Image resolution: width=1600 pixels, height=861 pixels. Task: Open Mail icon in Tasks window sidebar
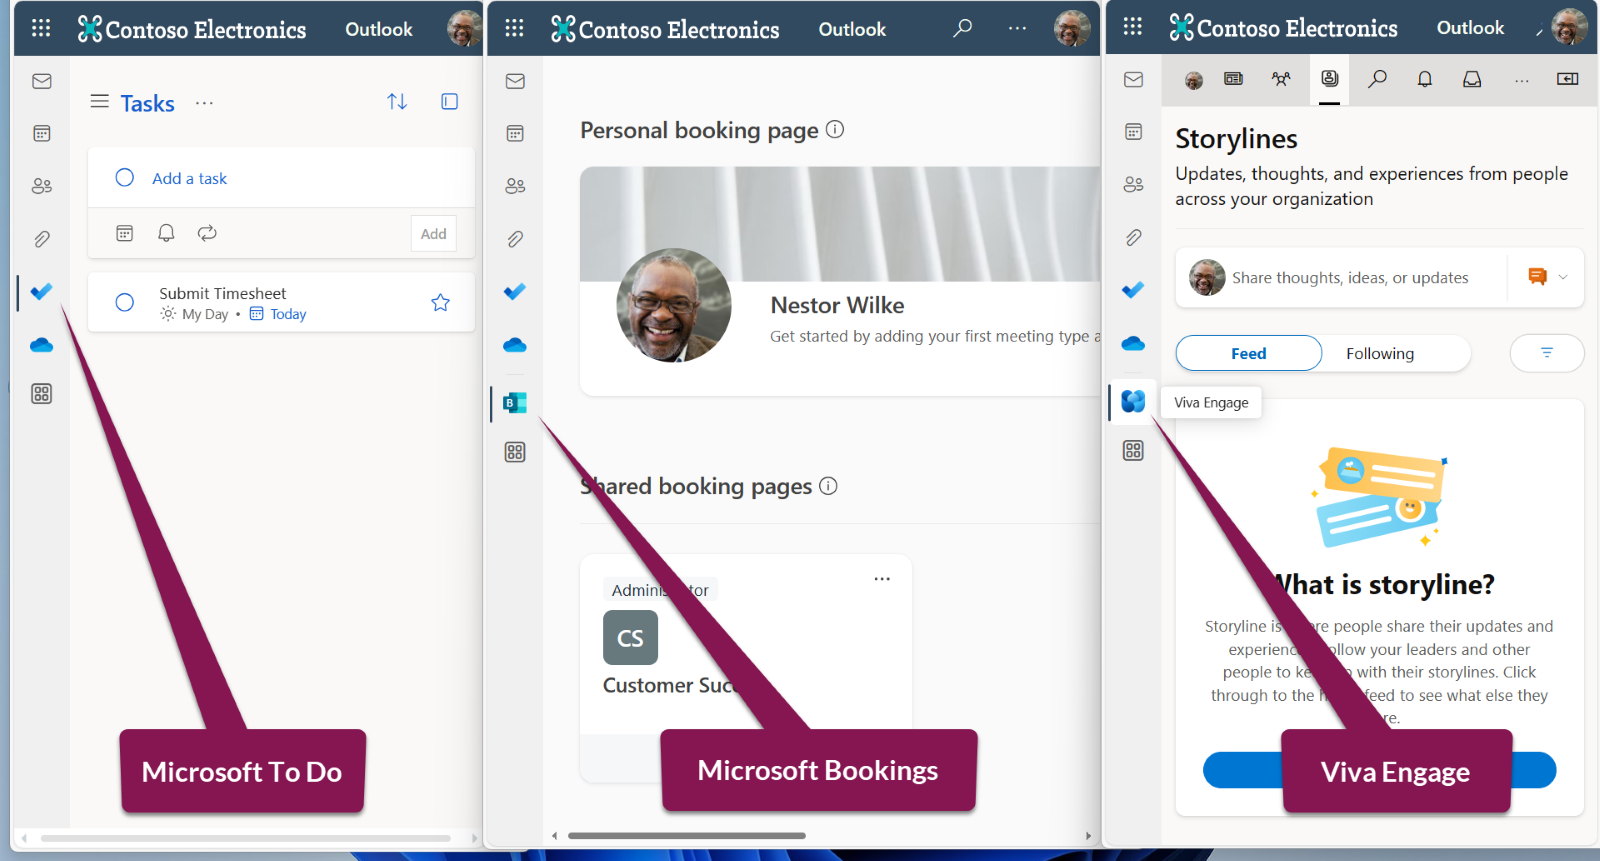click(42, 81)
